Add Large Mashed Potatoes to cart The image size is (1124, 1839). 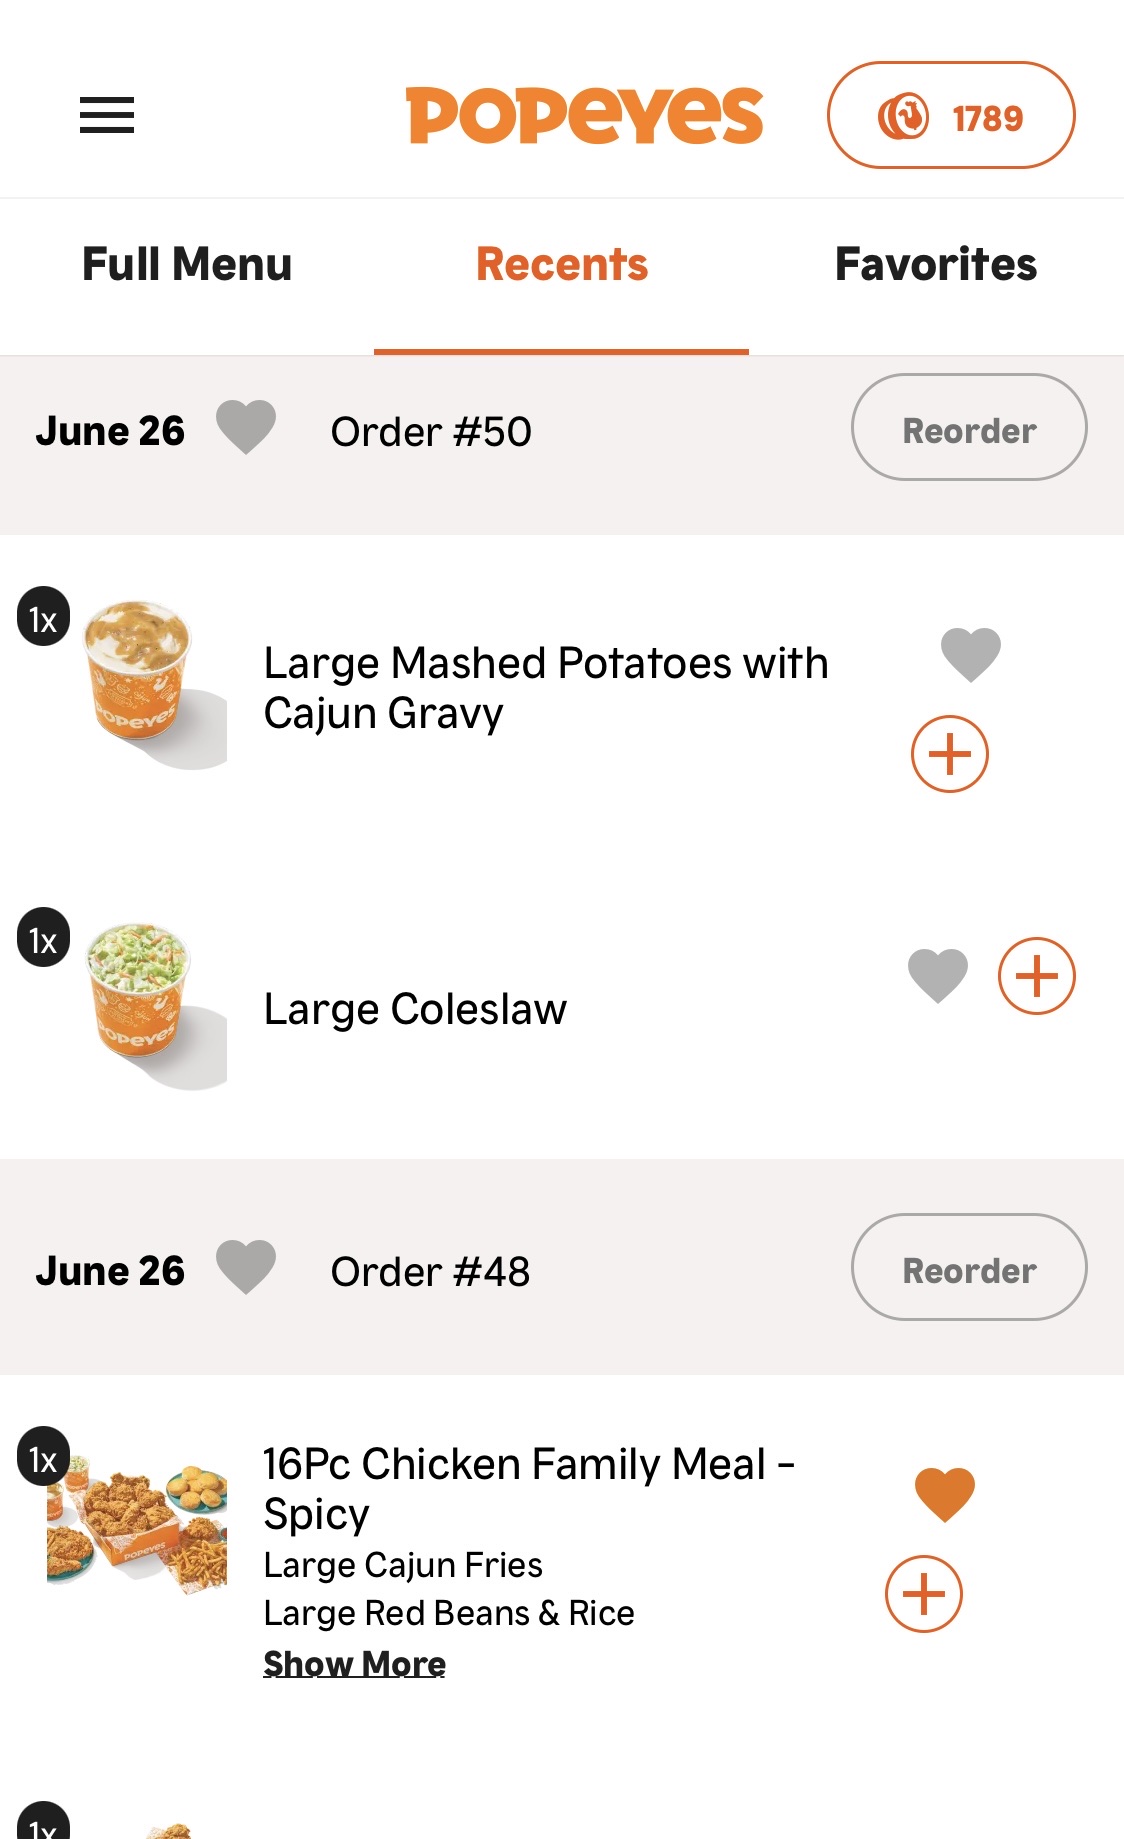click(949, 754)
